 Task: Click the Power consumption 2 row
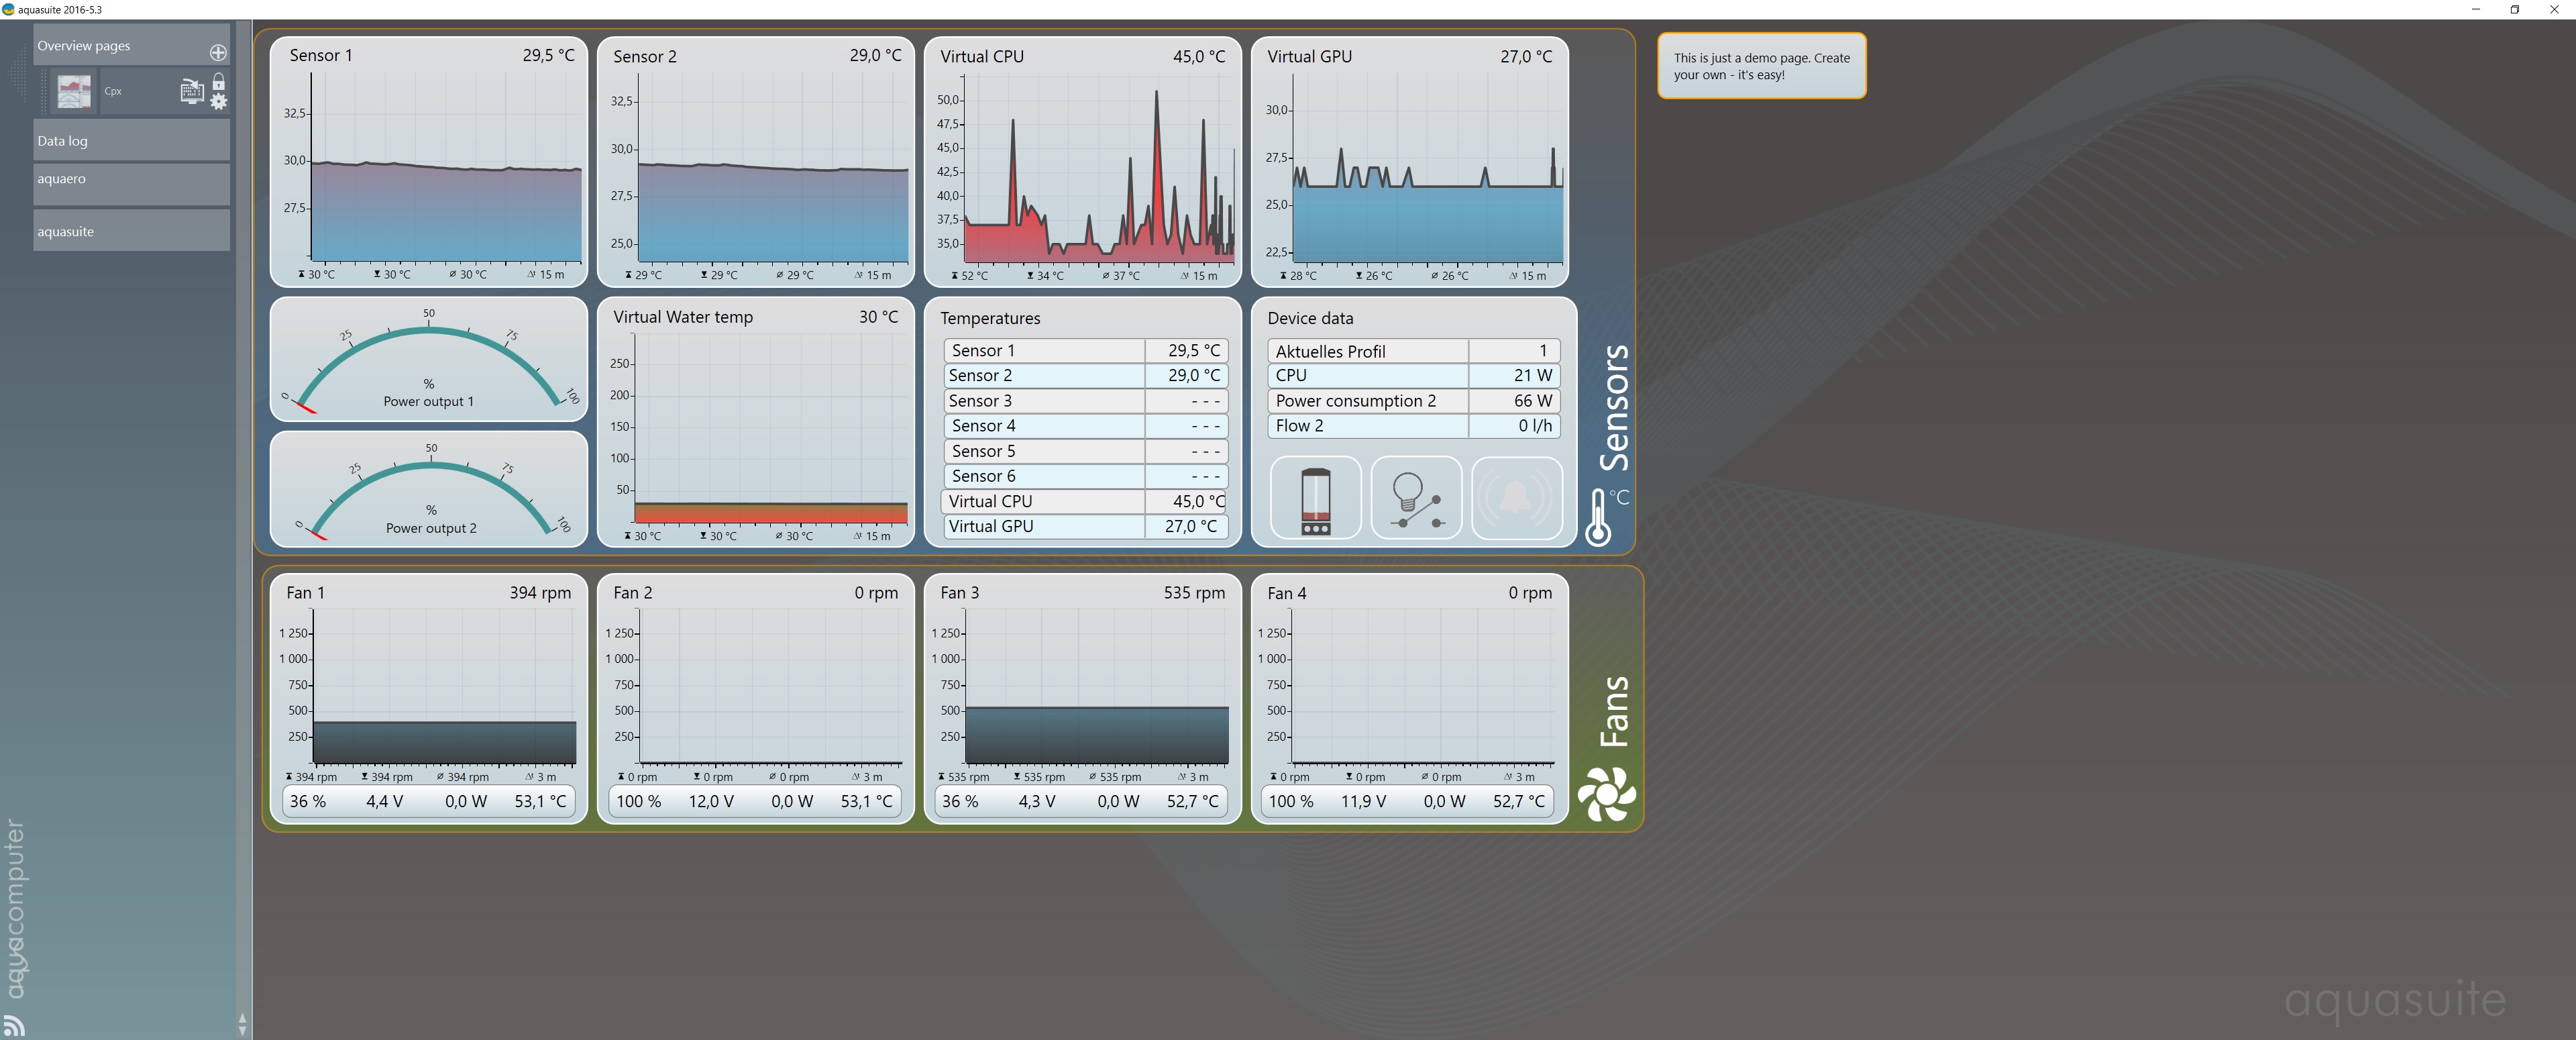pyautogui.click(x=1413, y=401)
